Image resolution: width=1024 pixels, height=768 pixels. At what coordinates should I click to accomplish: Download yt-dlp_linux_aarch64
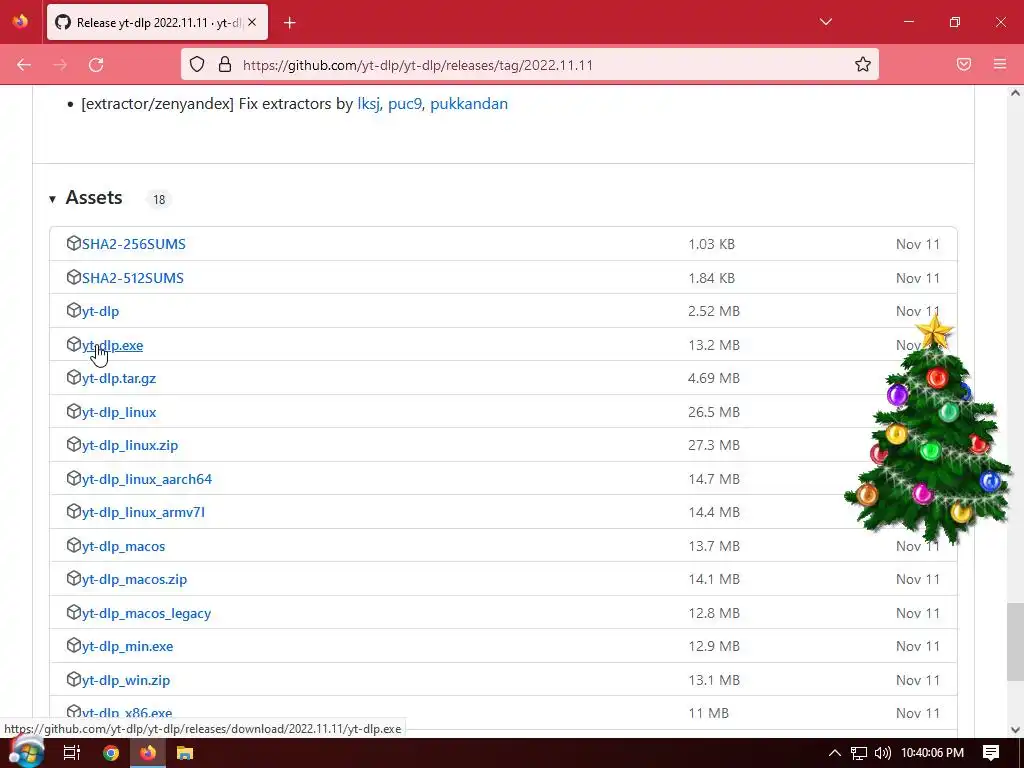coord(147,479)
